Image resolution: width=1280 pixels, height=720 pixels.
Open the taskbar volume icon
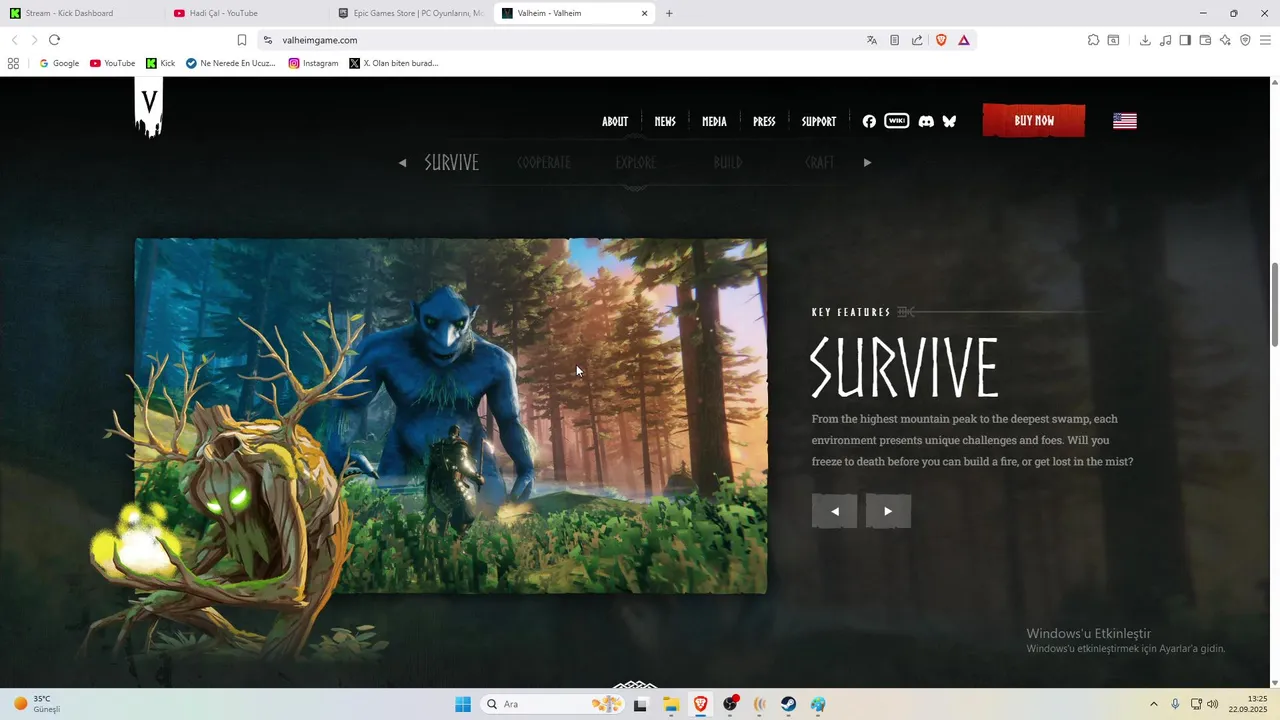(x=1212, y=704)
